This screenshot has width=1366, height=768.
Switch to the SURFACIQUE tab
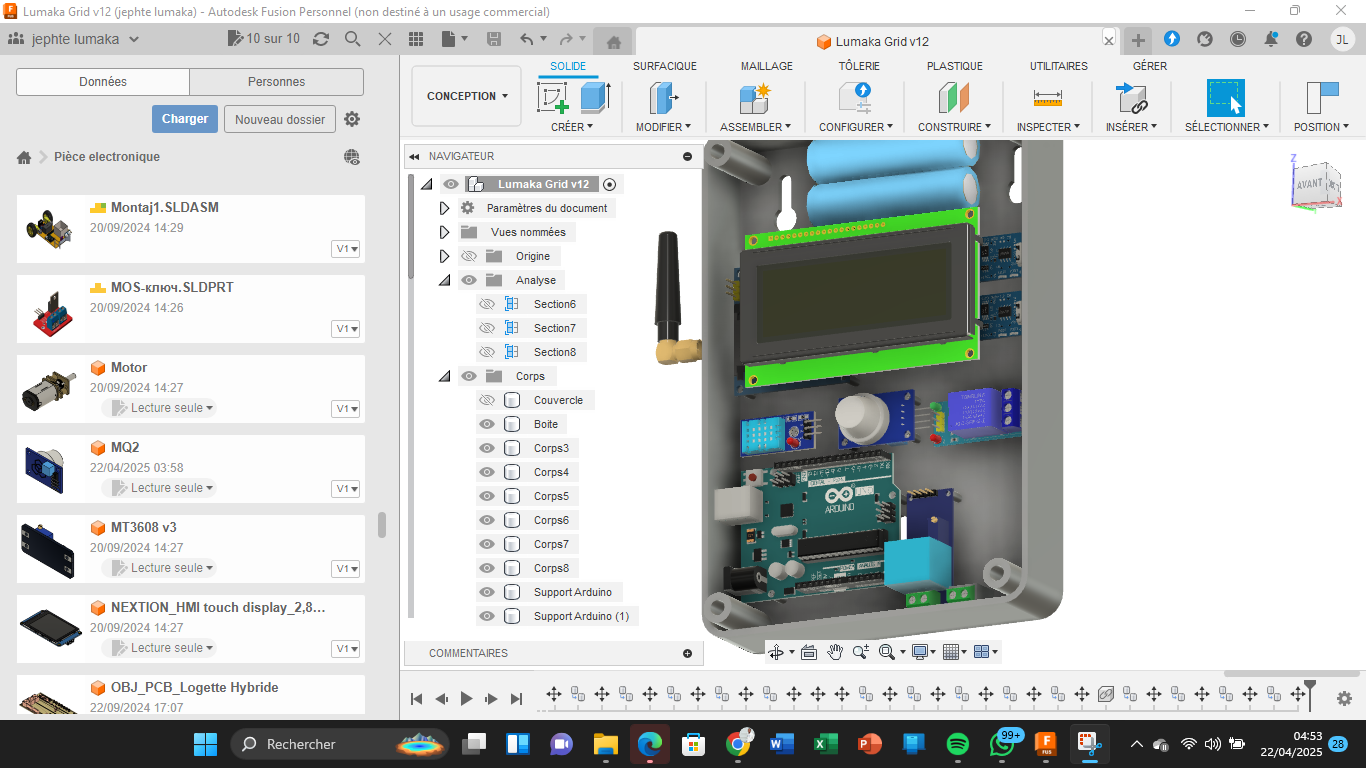(664, 66)
